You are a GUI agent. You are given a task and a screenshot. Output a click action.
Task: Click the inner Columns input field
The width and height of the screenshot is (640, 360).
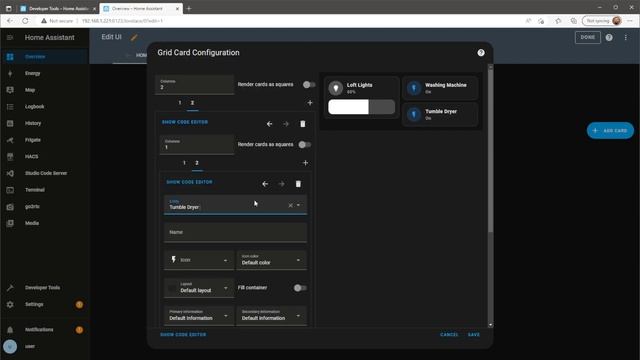point(197,144)
